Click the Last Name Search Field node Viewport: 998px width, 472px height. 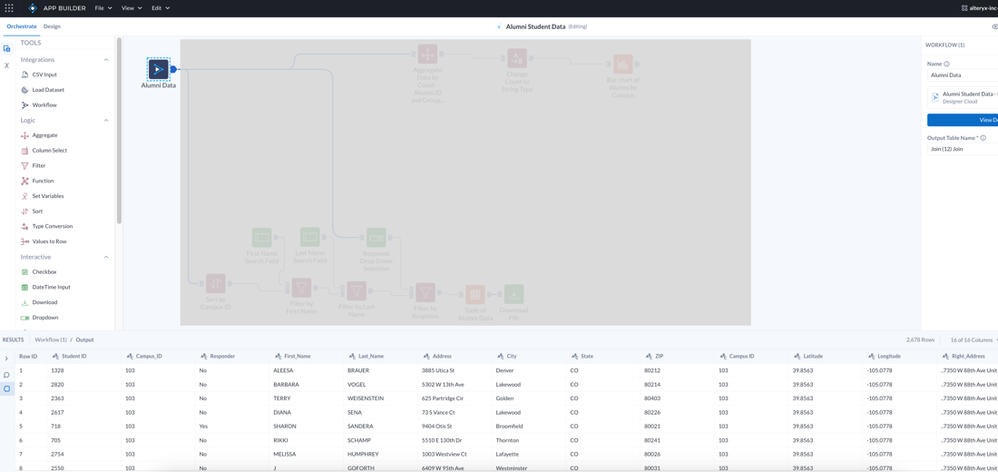(310, 237)
